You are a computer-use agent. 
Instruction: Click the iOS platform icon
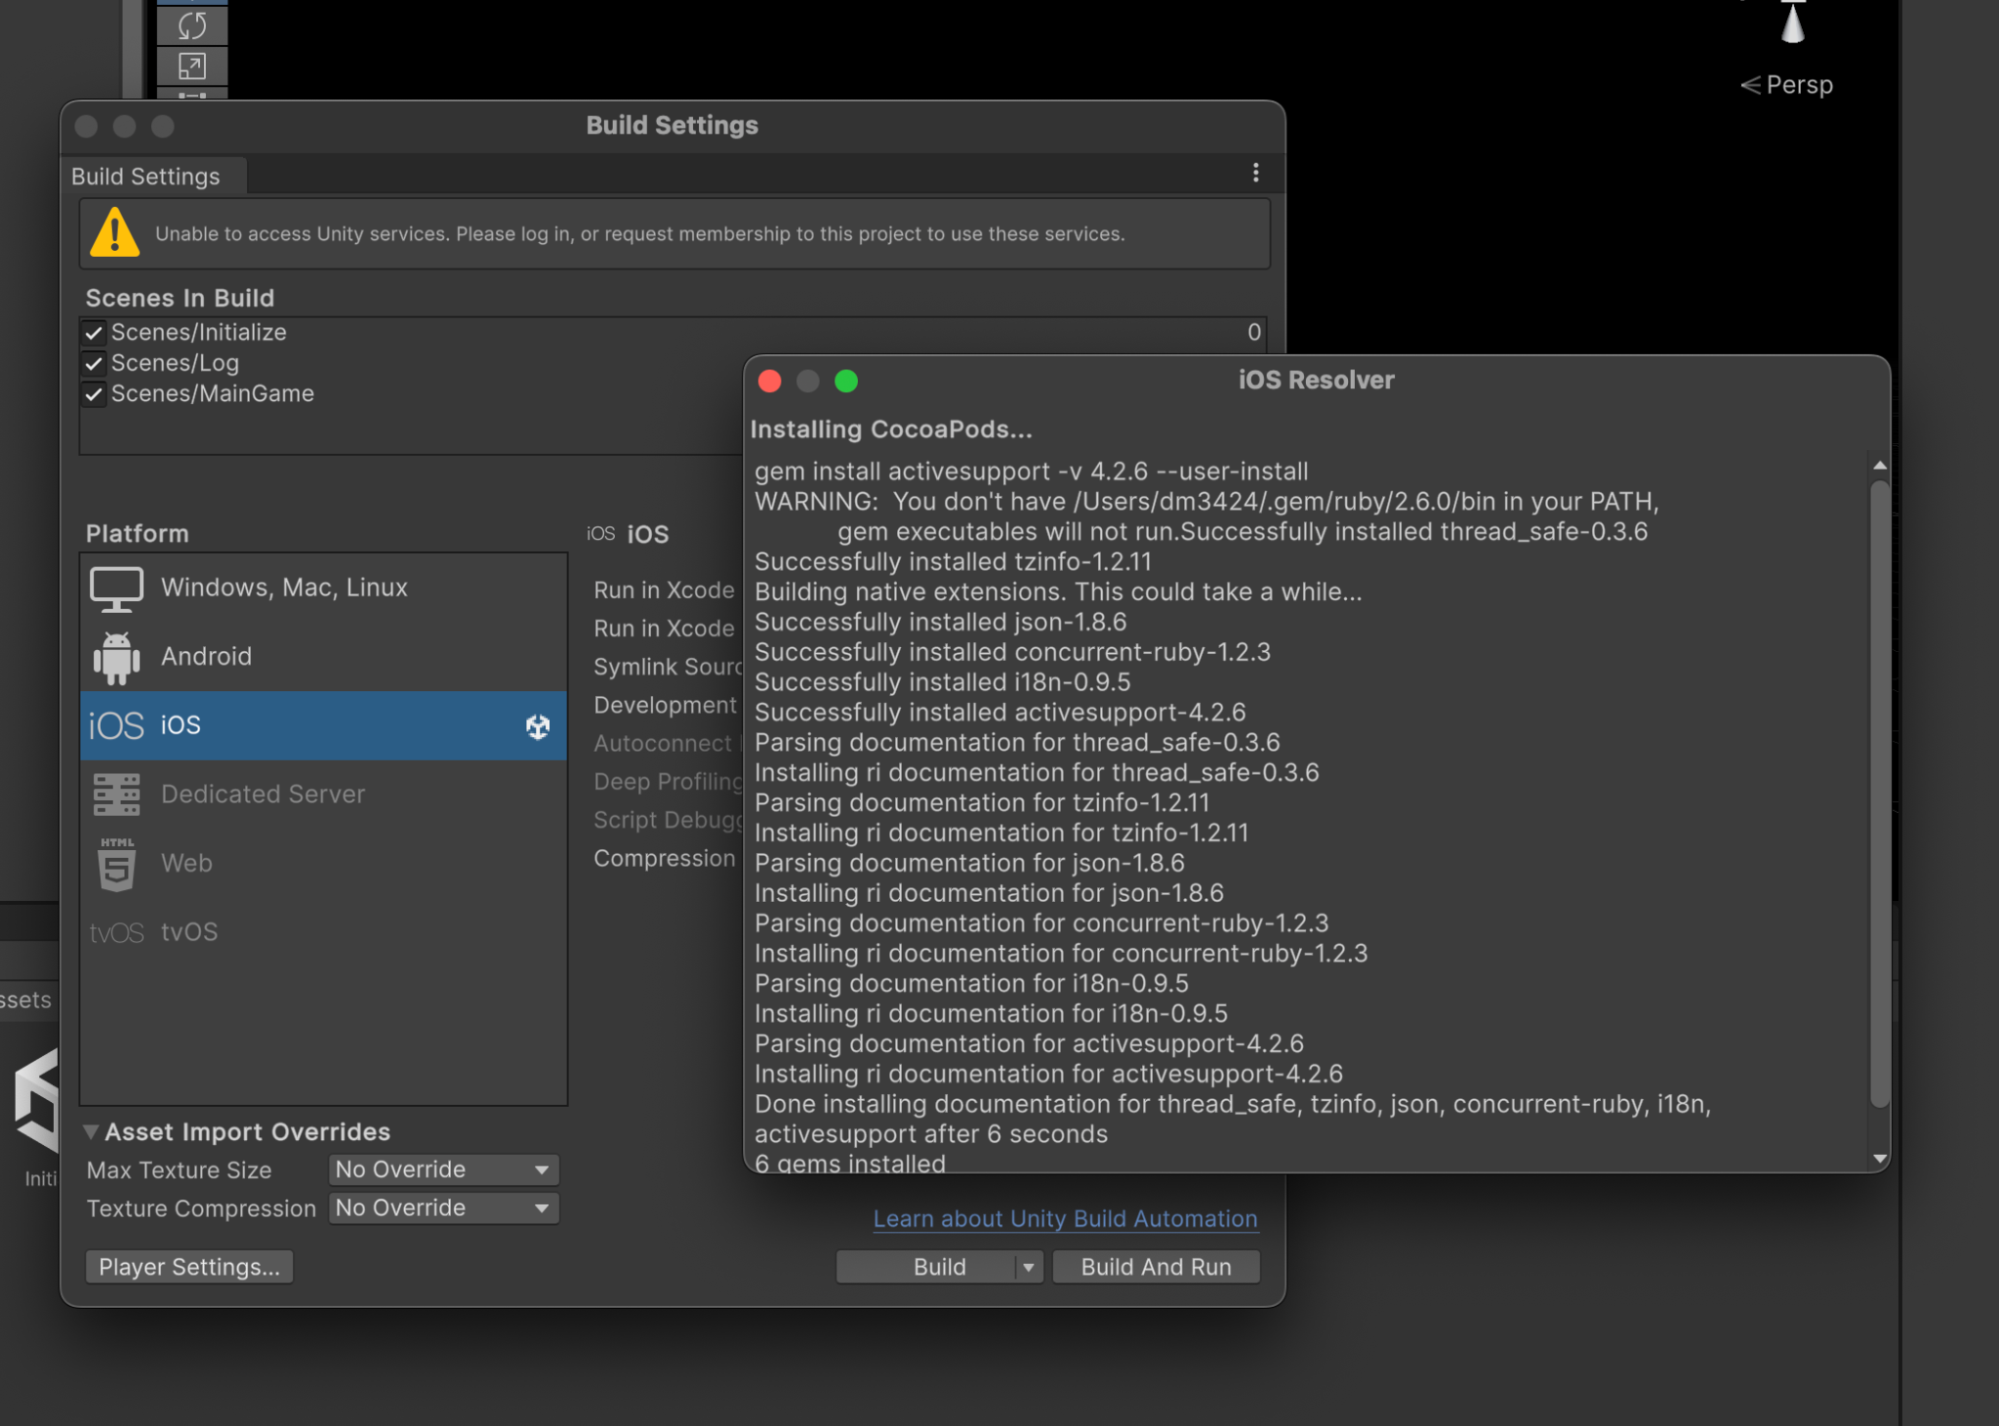point(117,725)
